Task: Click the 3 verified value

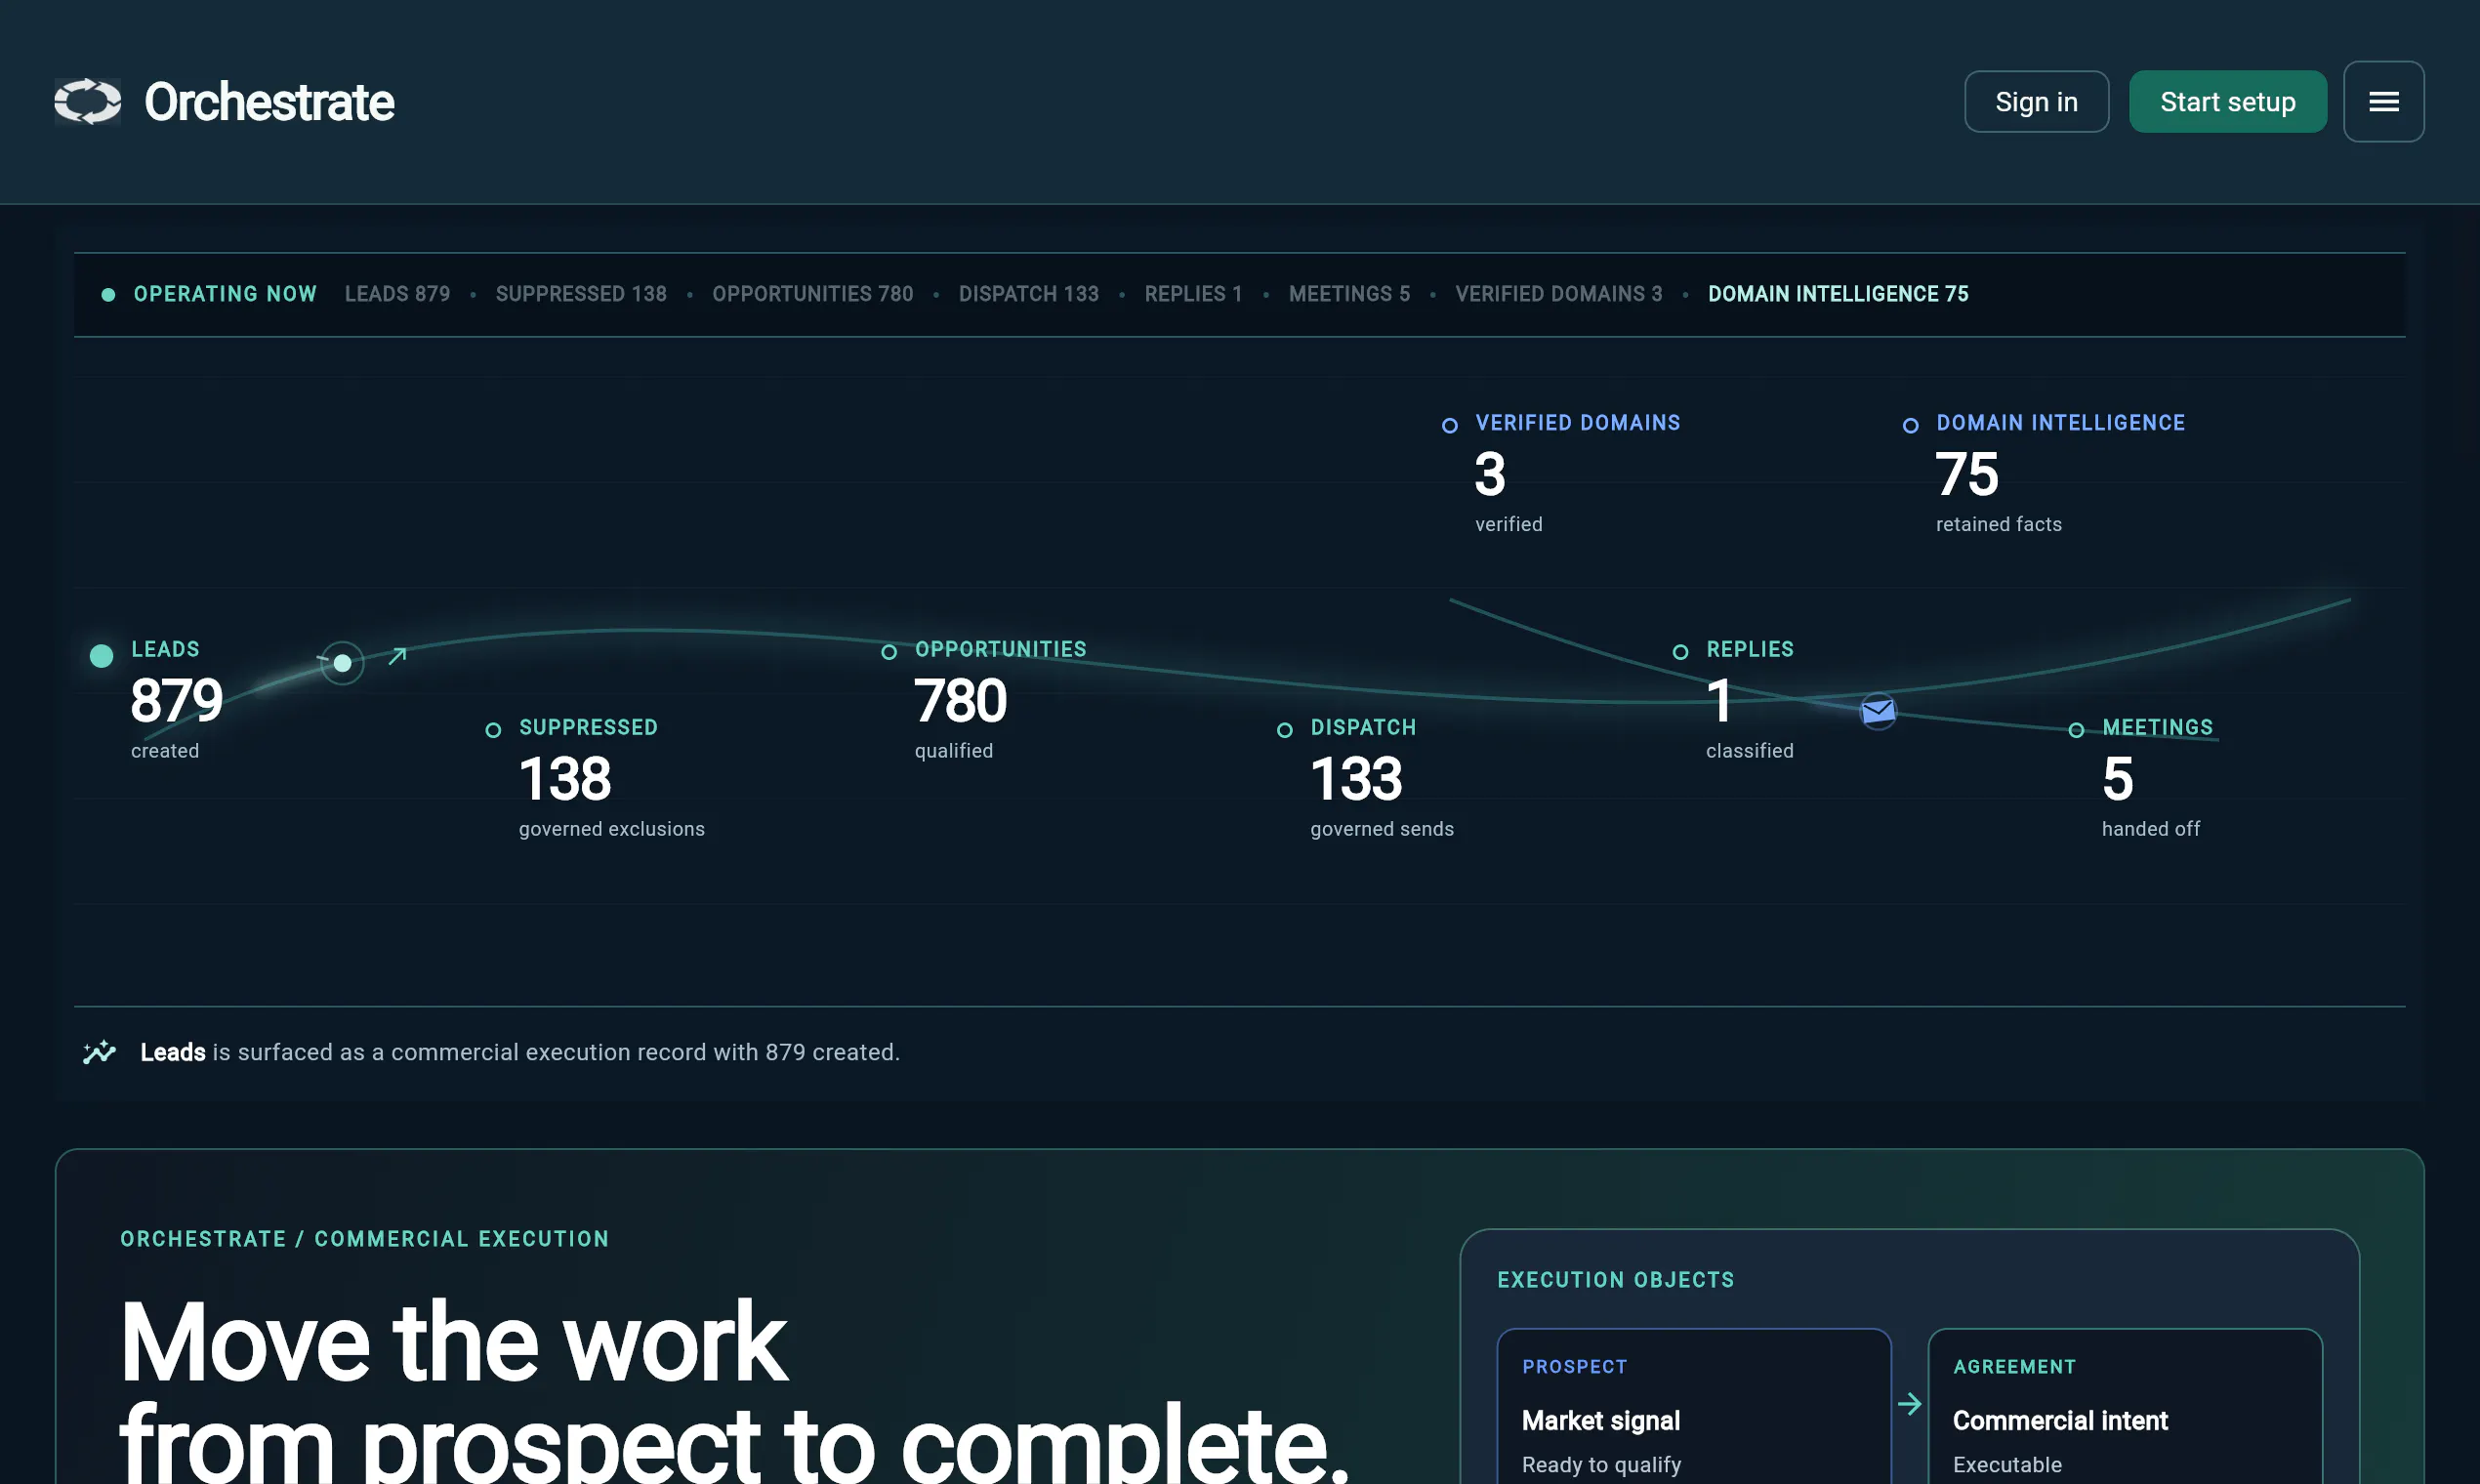Action: [x=1489, y=474]
